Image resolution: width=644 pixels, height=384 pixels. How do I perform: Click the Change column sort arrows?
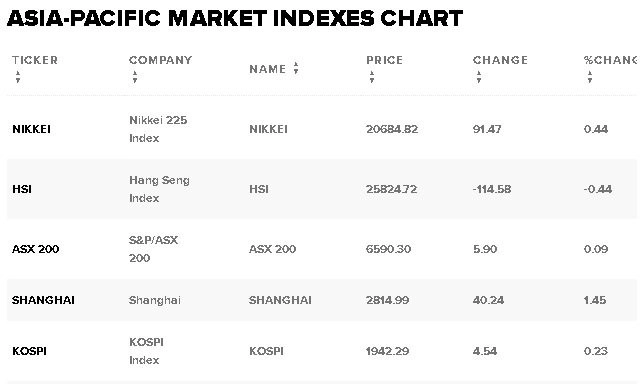[478, 77]
